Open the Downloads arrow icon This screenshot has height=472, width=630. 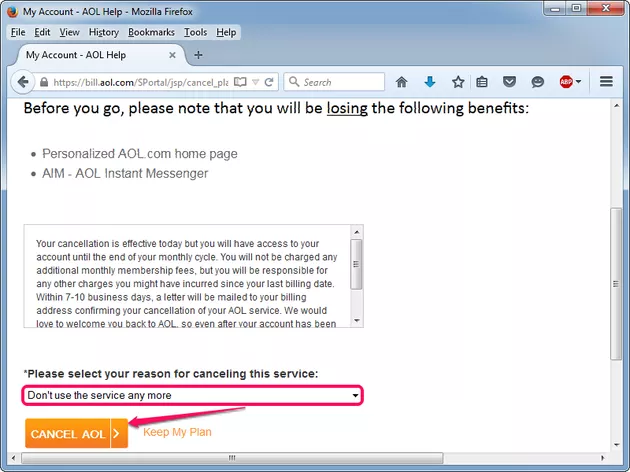(430, 82)
